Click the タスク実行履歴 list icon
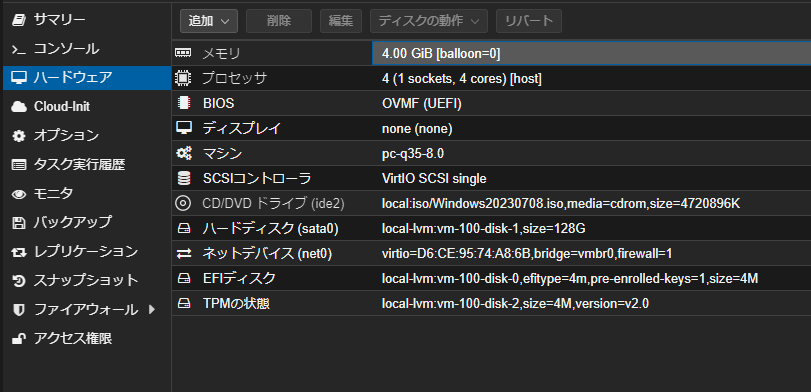Image resolution: width=811 pixels, height=392 pixels. [x=19, y=165]
